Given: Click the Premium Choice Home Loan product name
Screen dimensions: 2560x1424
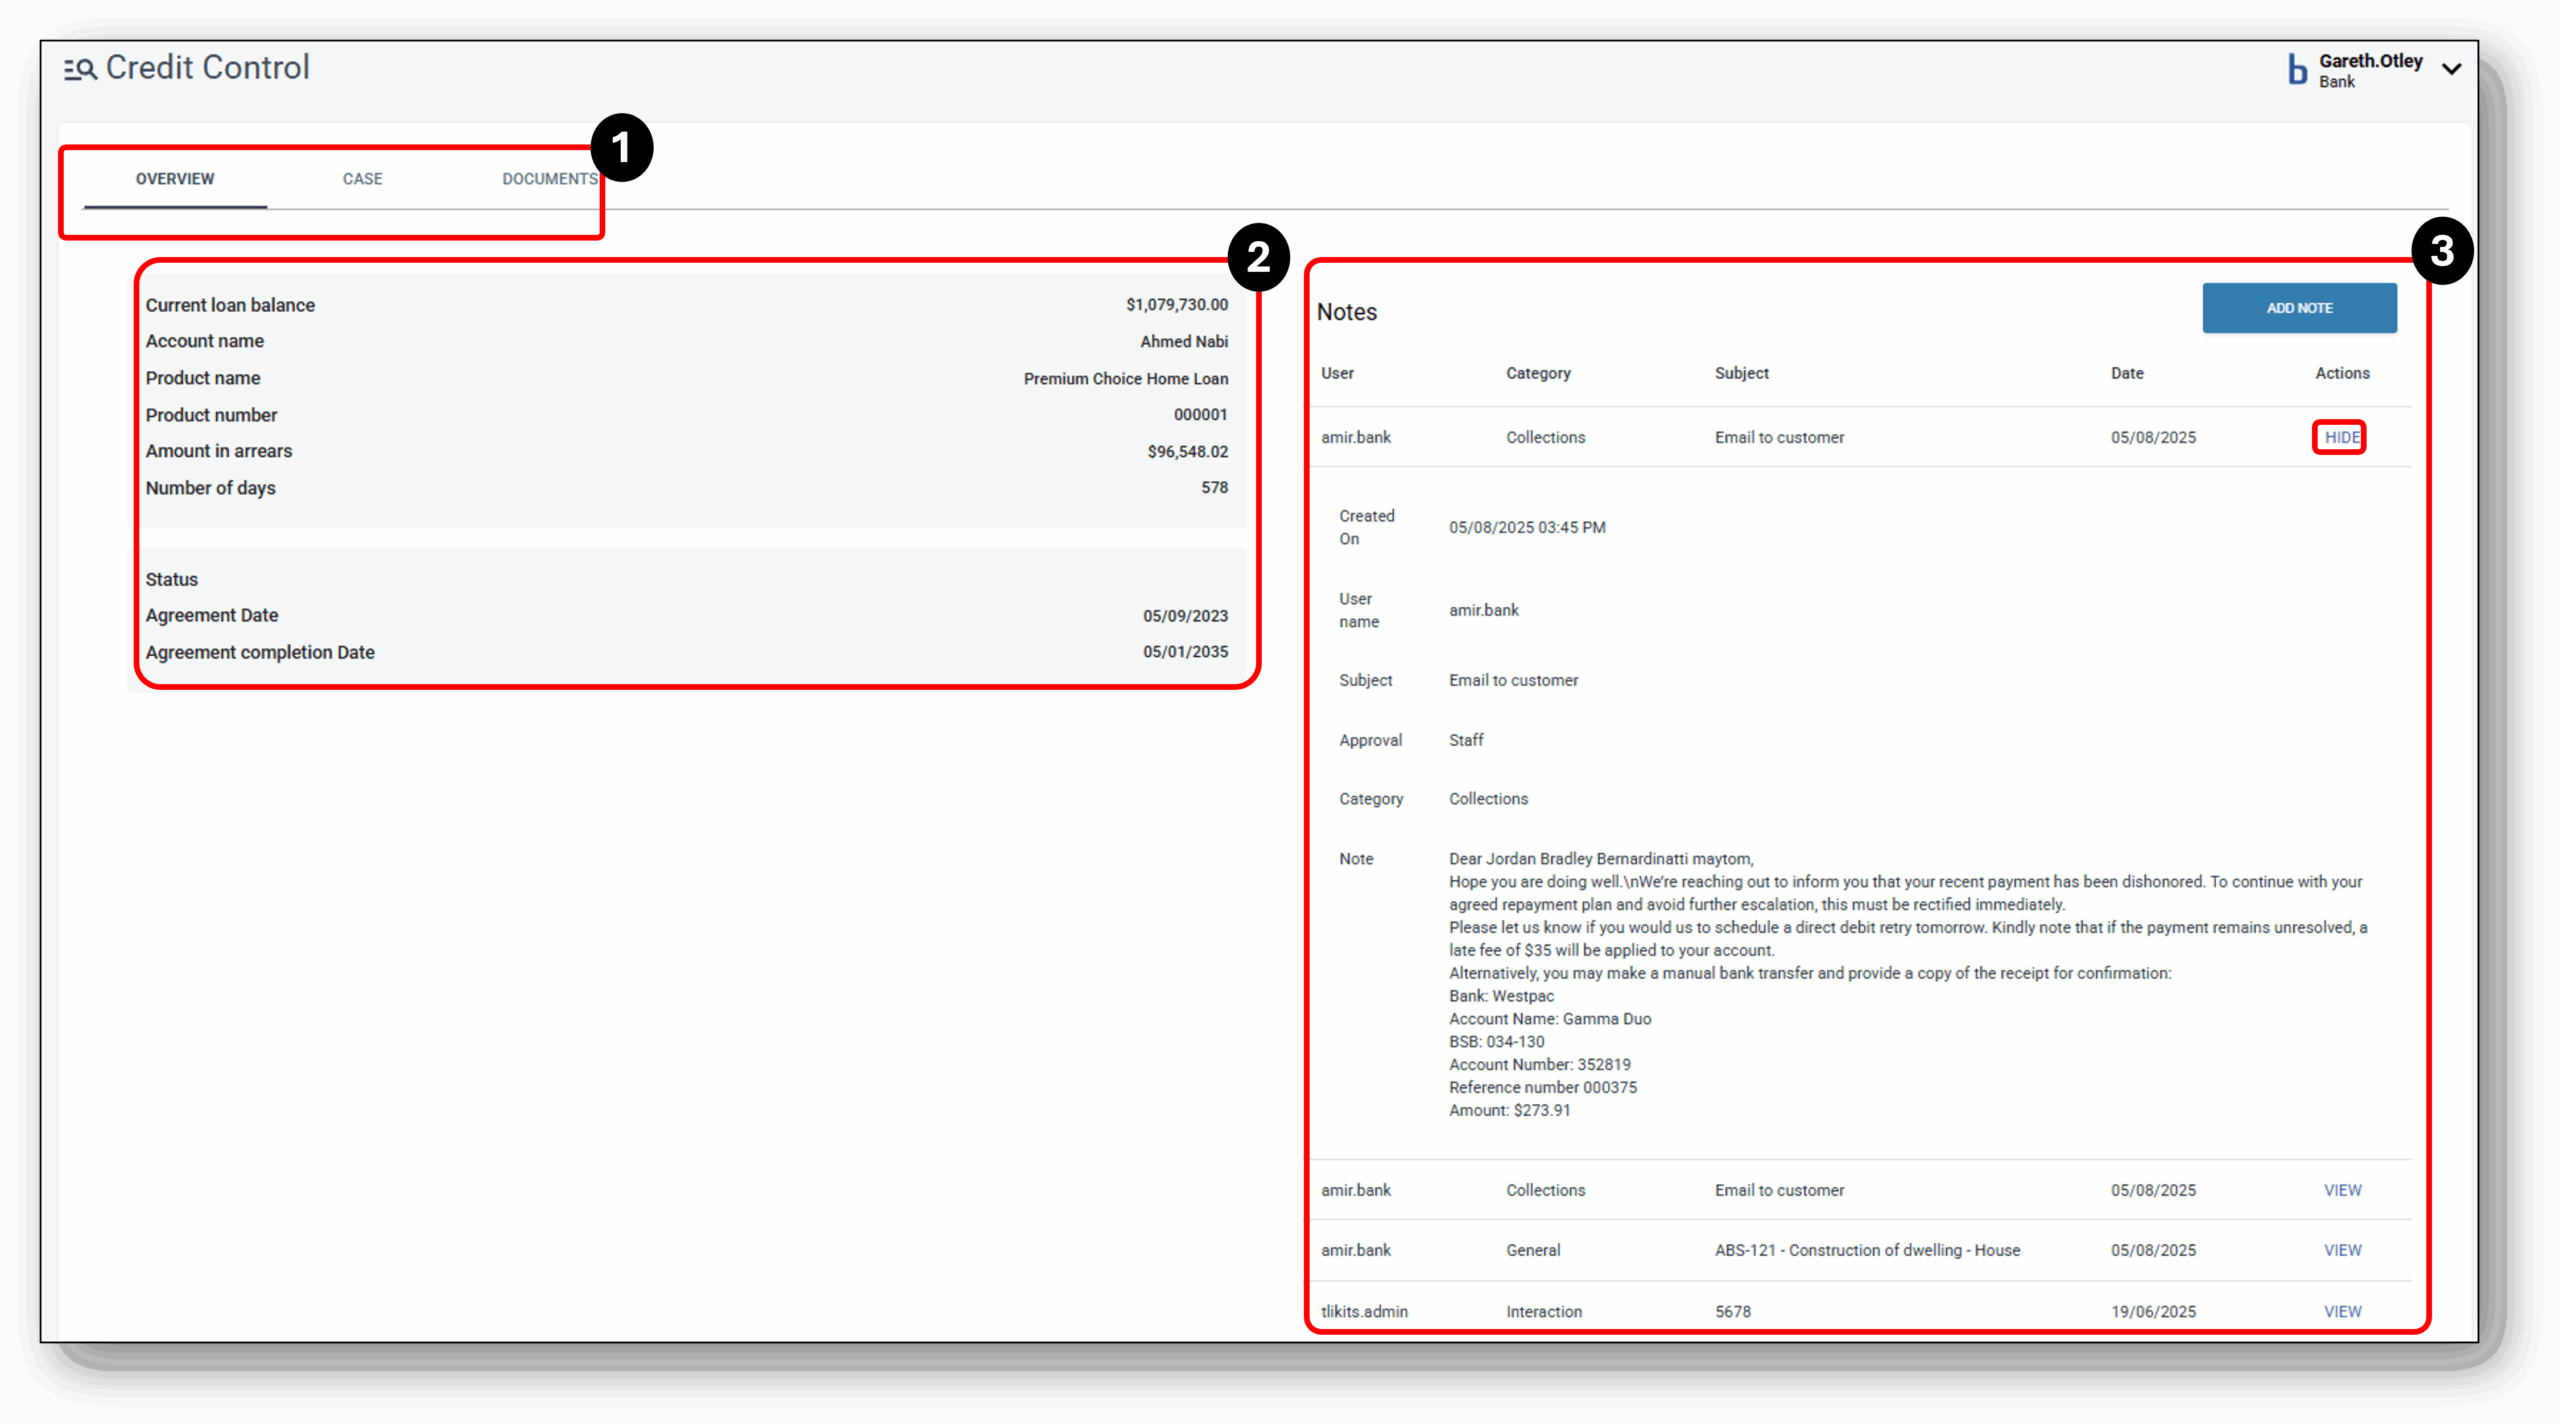Looking at the screenshot, I should 1125,378.
